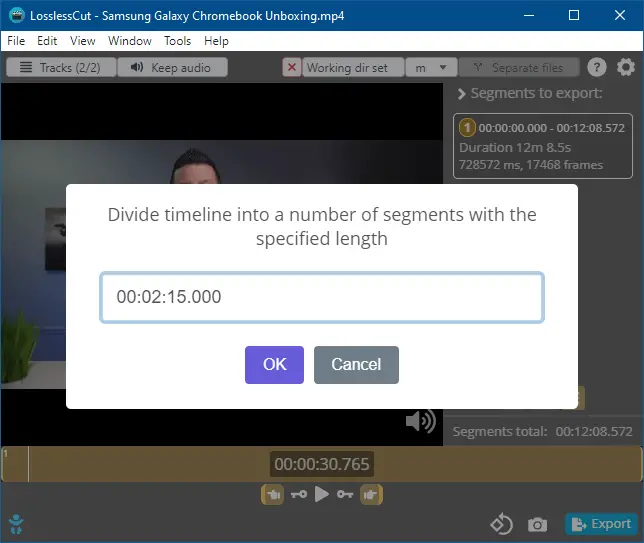Set cut start with left hand icon
The image size is (644, 543).
pos(272,495)
